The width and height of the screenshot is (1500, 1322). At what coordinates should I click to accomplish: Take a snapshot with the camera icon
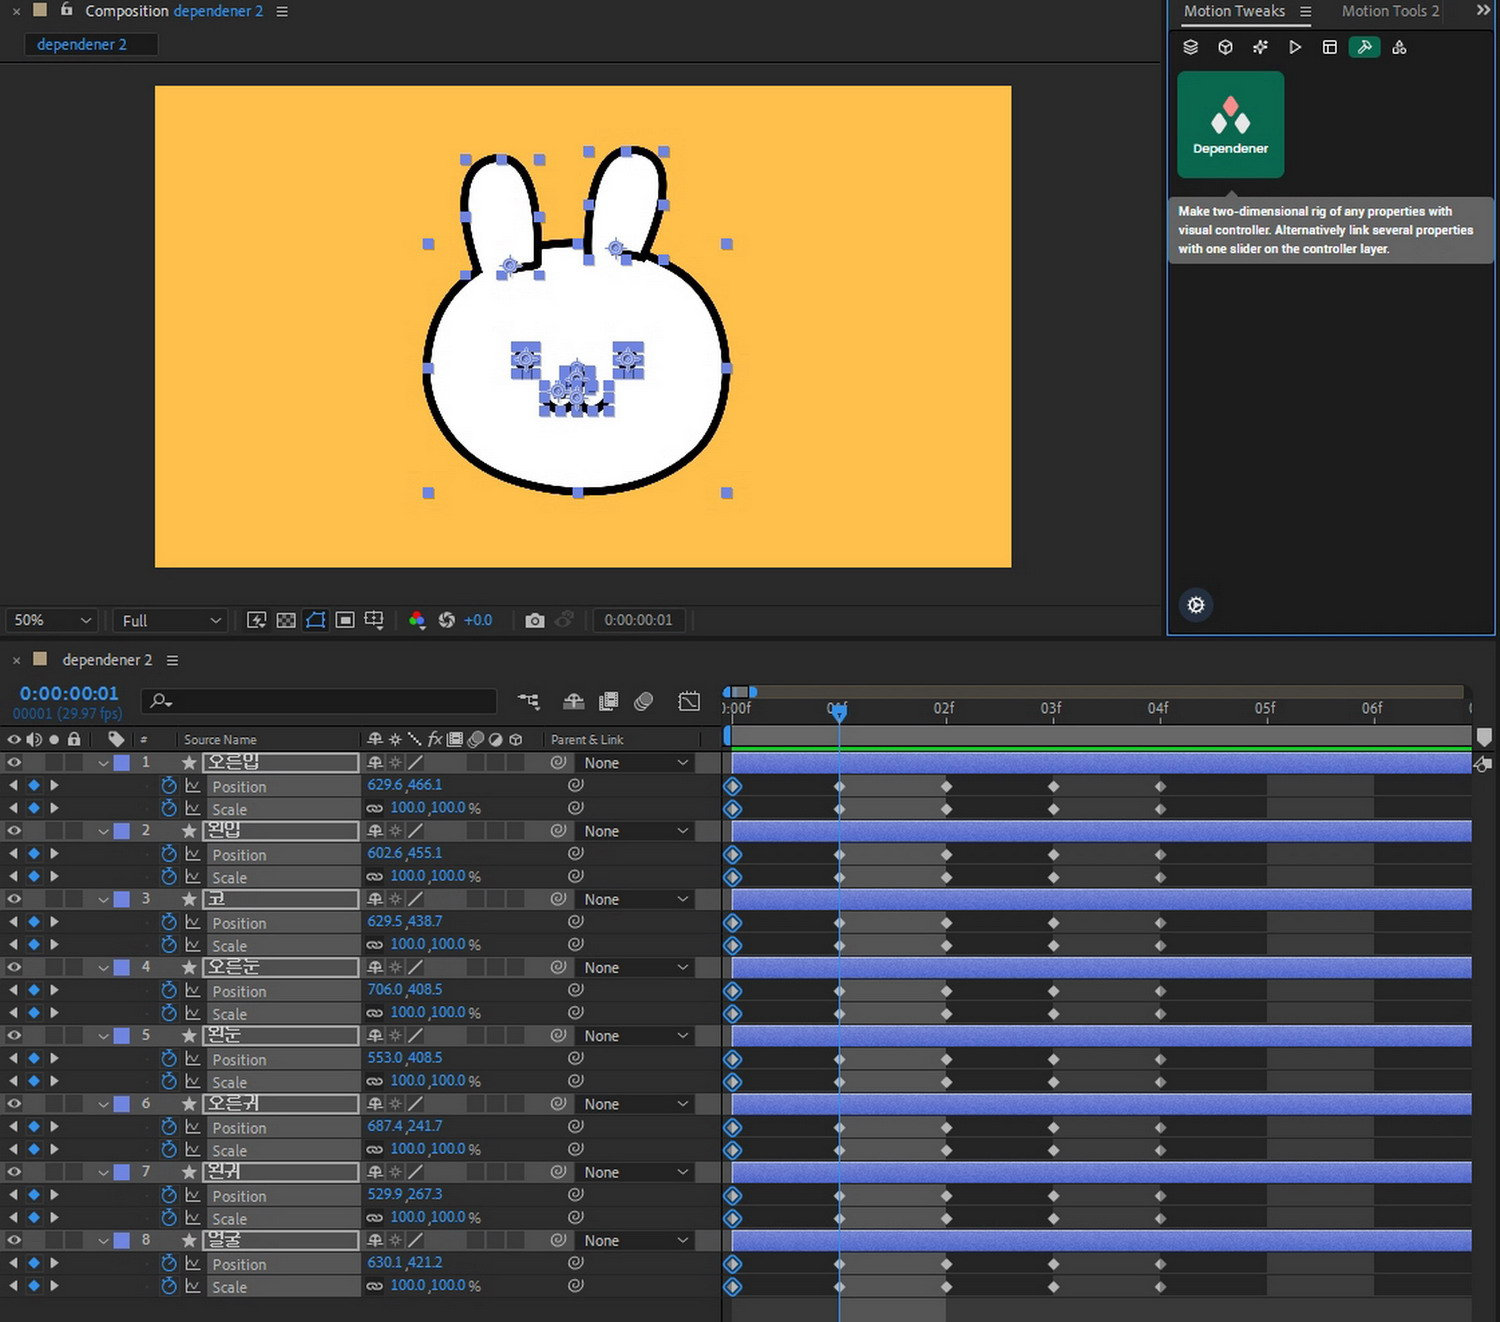coord(535,621)
